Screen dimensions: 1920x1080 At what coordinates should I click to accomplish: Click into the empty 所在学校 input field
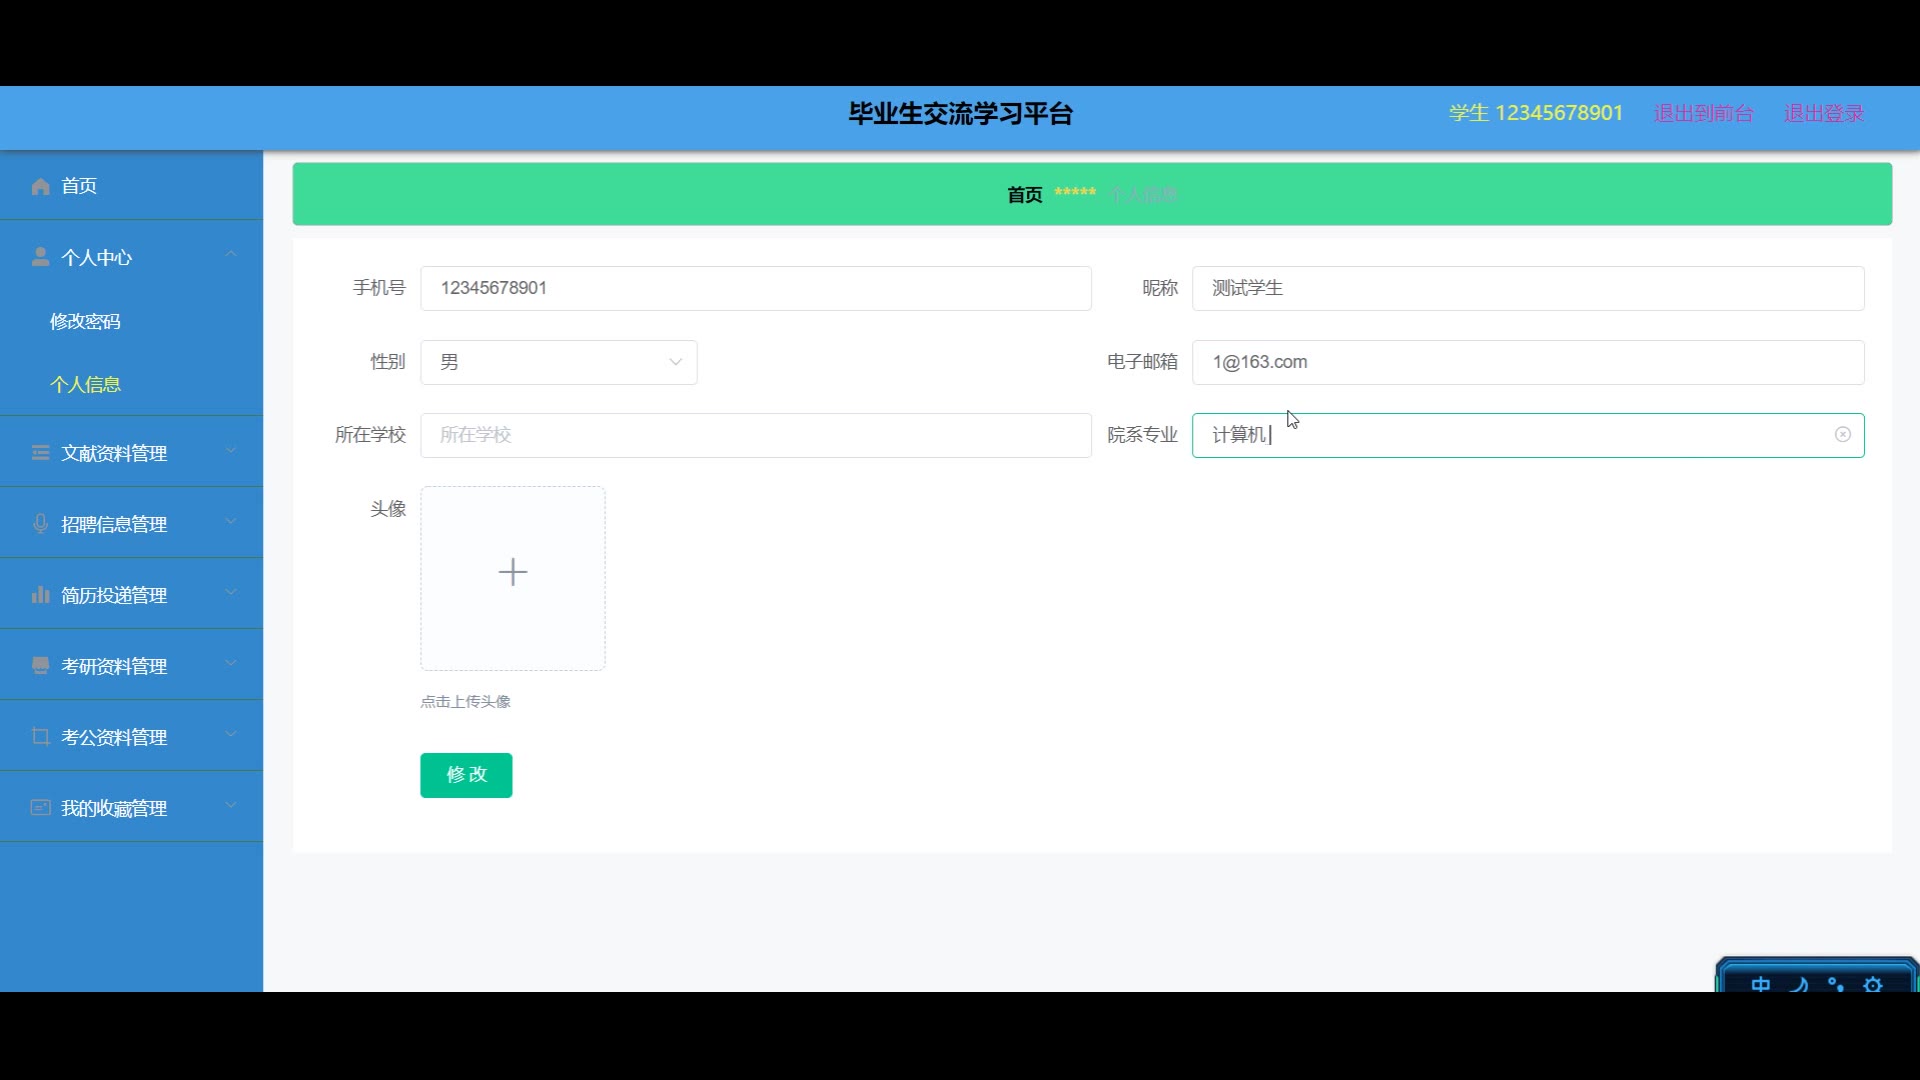point(756,435)
